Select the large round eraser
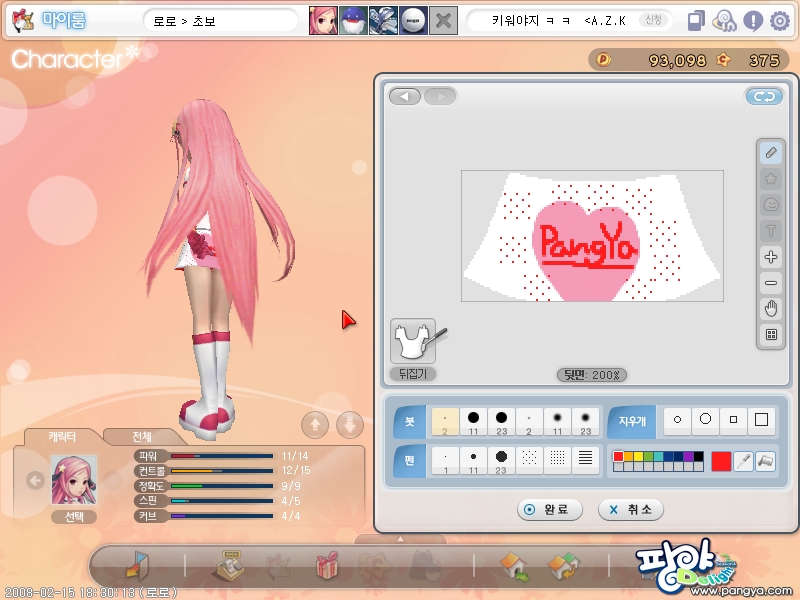Screen dimensions: 800x600 706,420
